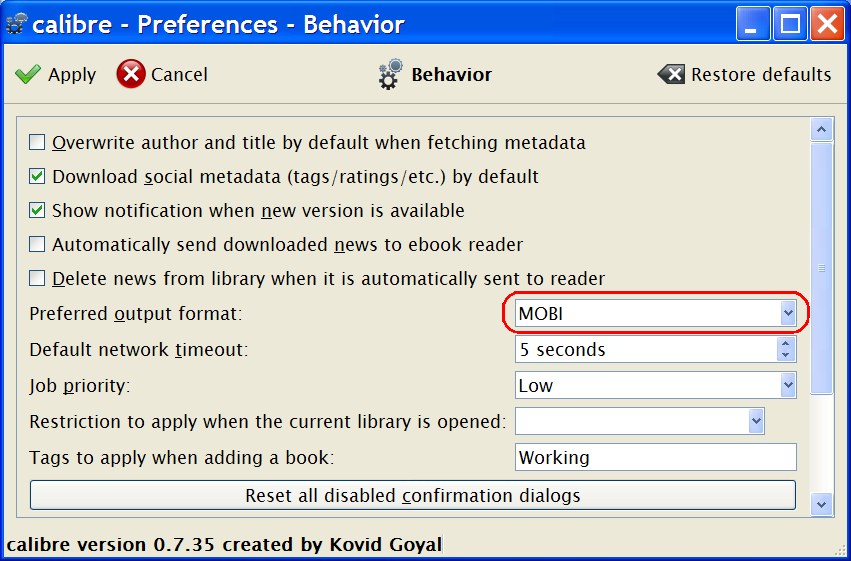This screenshot has width=851, height=561.
Task: Click the Tags to apply text field
Action: pos(655,458)
